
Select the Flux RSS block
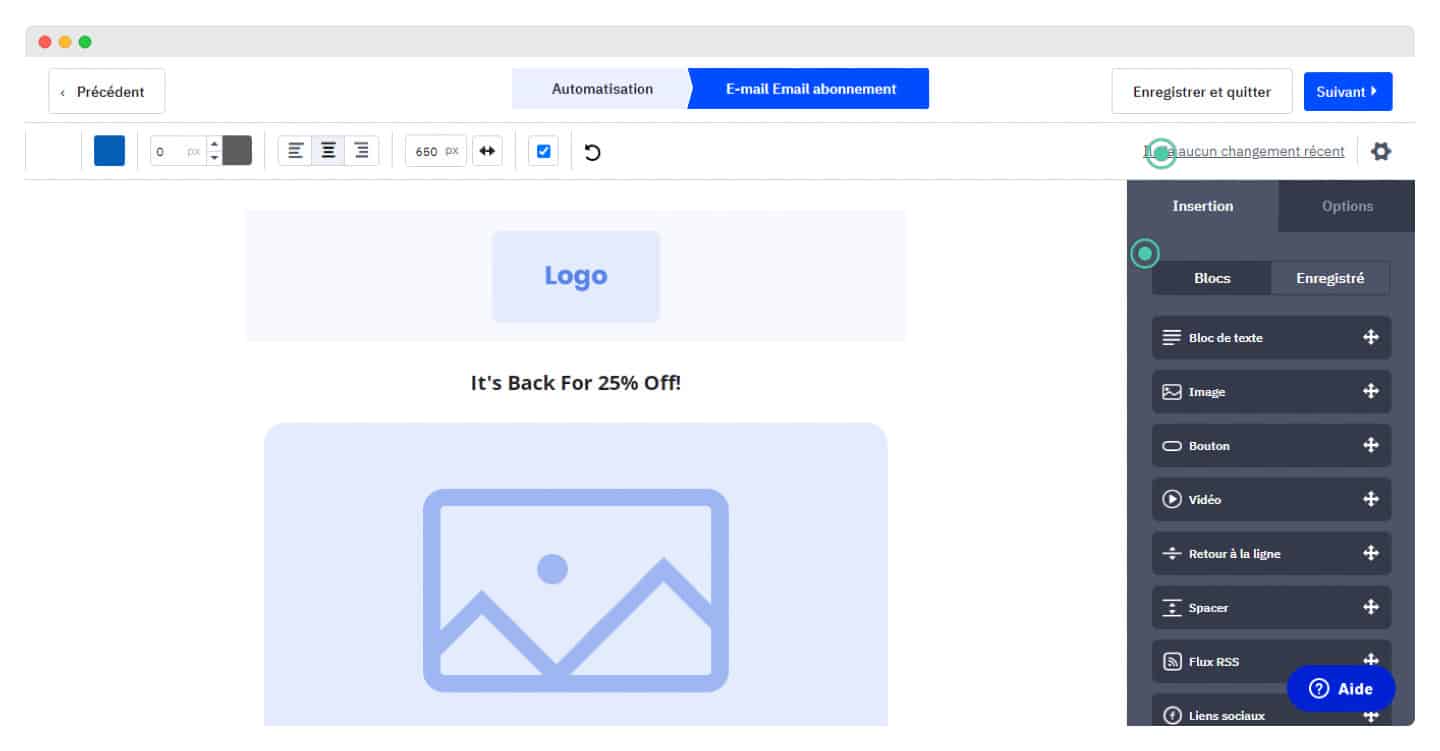(x=1271, y=661)
